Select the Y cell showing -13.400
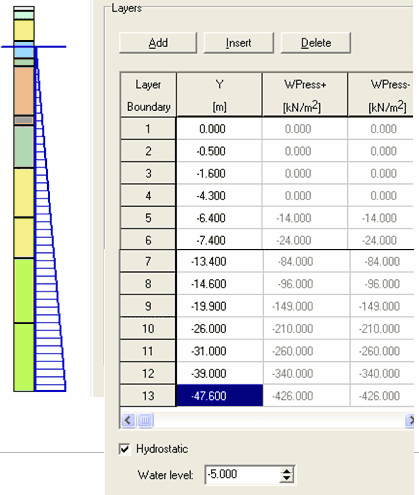419x495 pixels. 219,261
